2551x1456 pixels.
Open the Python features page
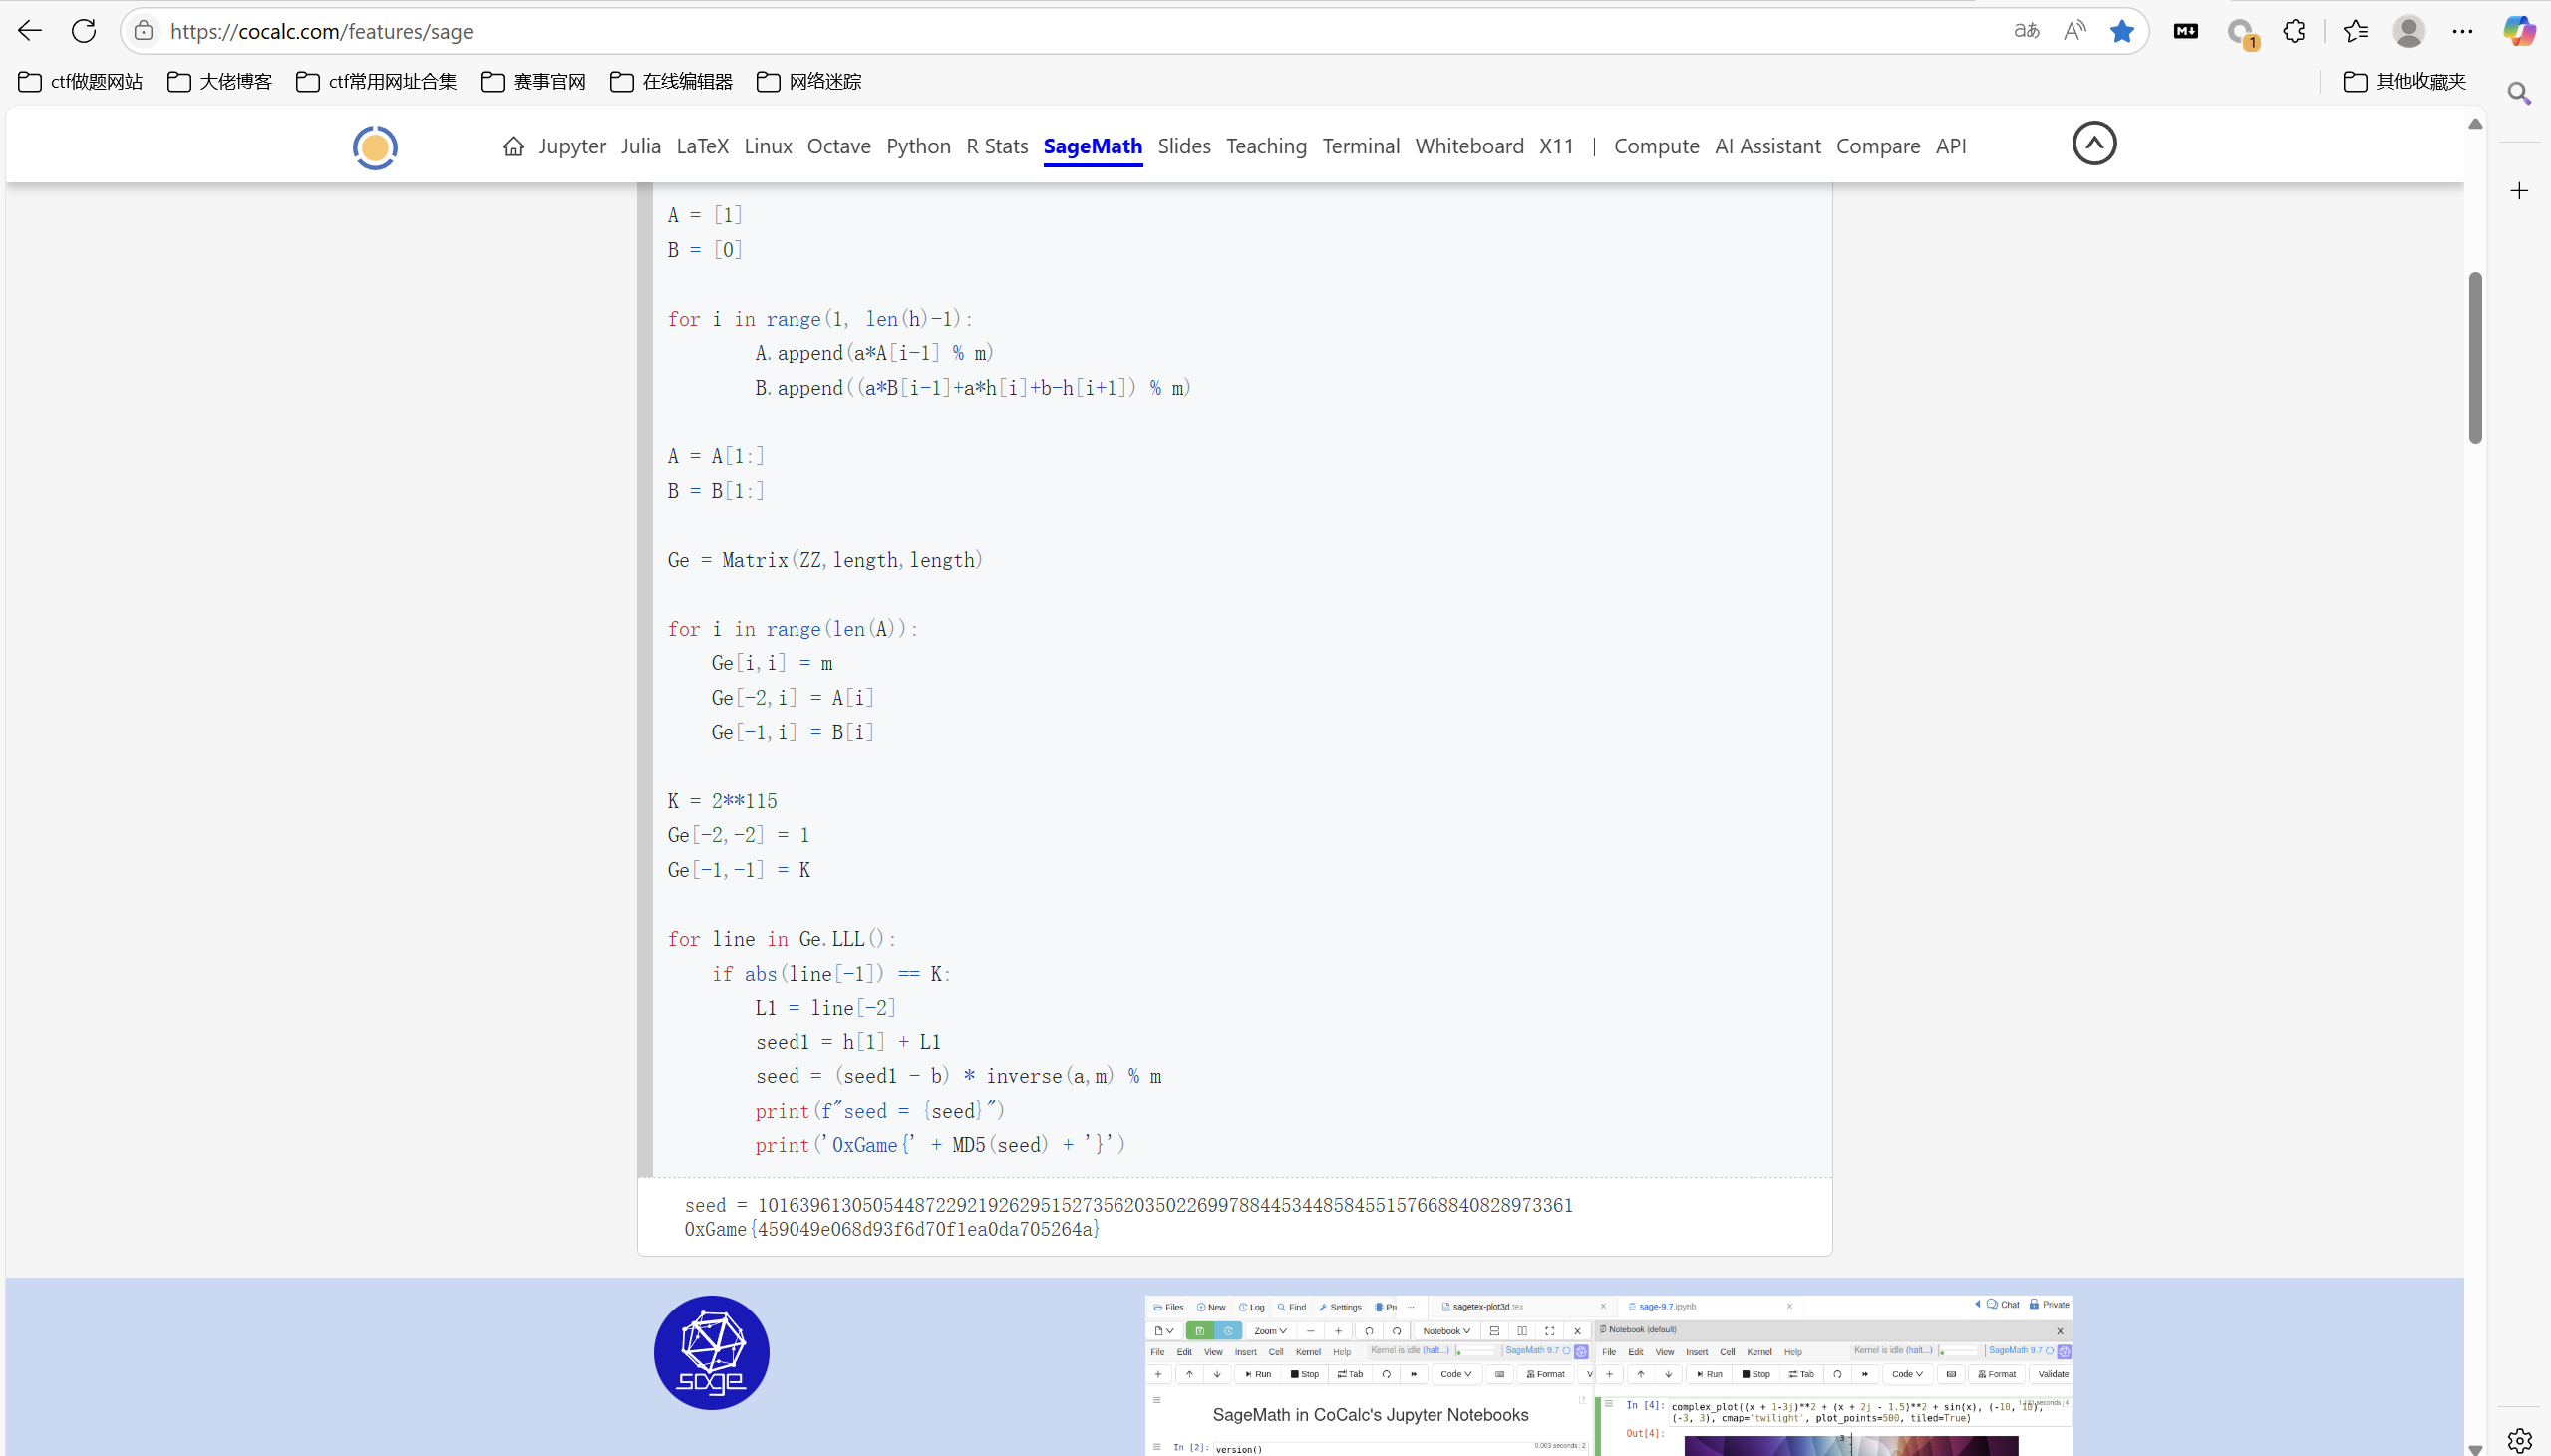[918, 146]
